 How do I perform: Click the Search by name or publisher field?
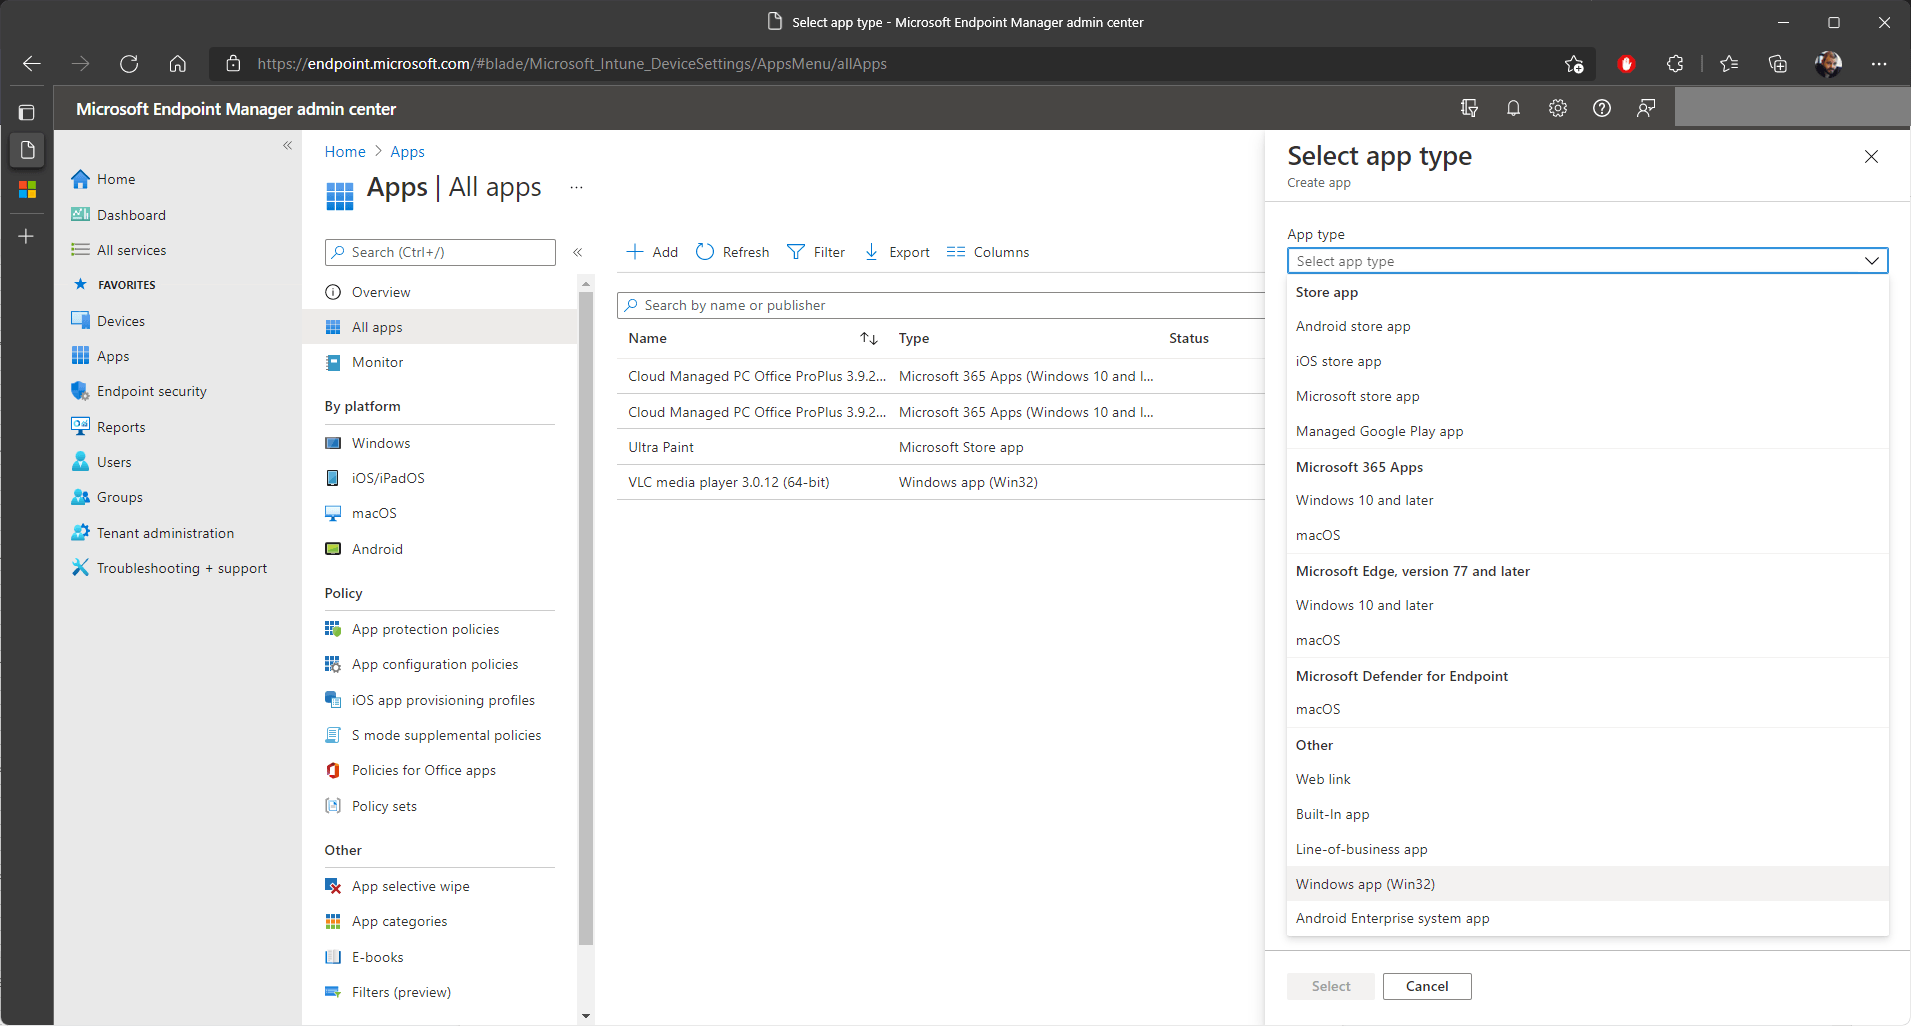click(x=940, y=305)
